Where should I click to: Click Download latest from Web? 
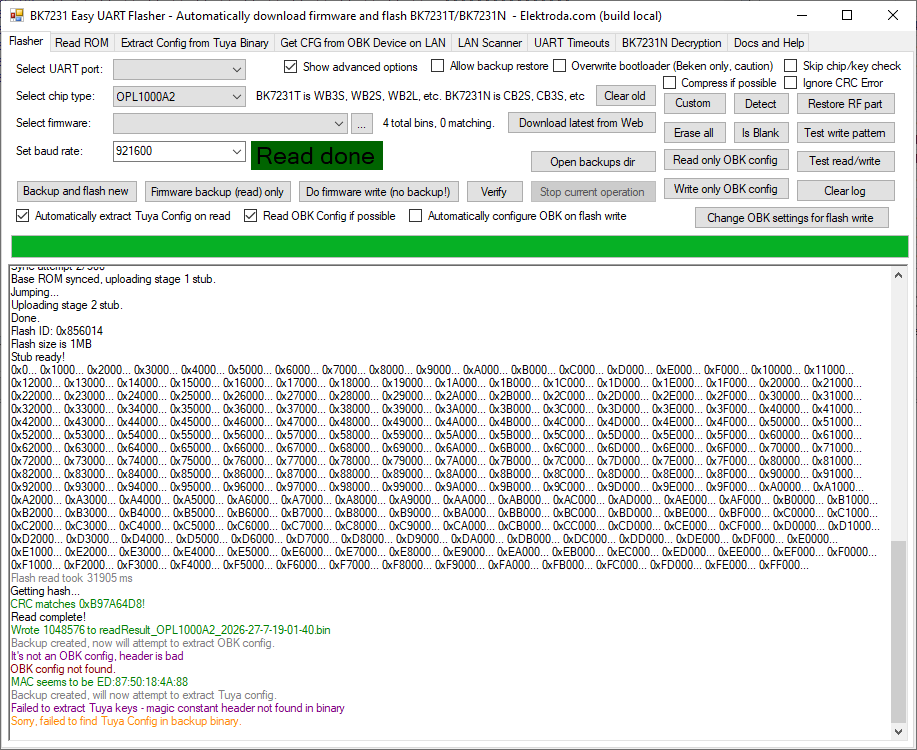pos(581,123)
